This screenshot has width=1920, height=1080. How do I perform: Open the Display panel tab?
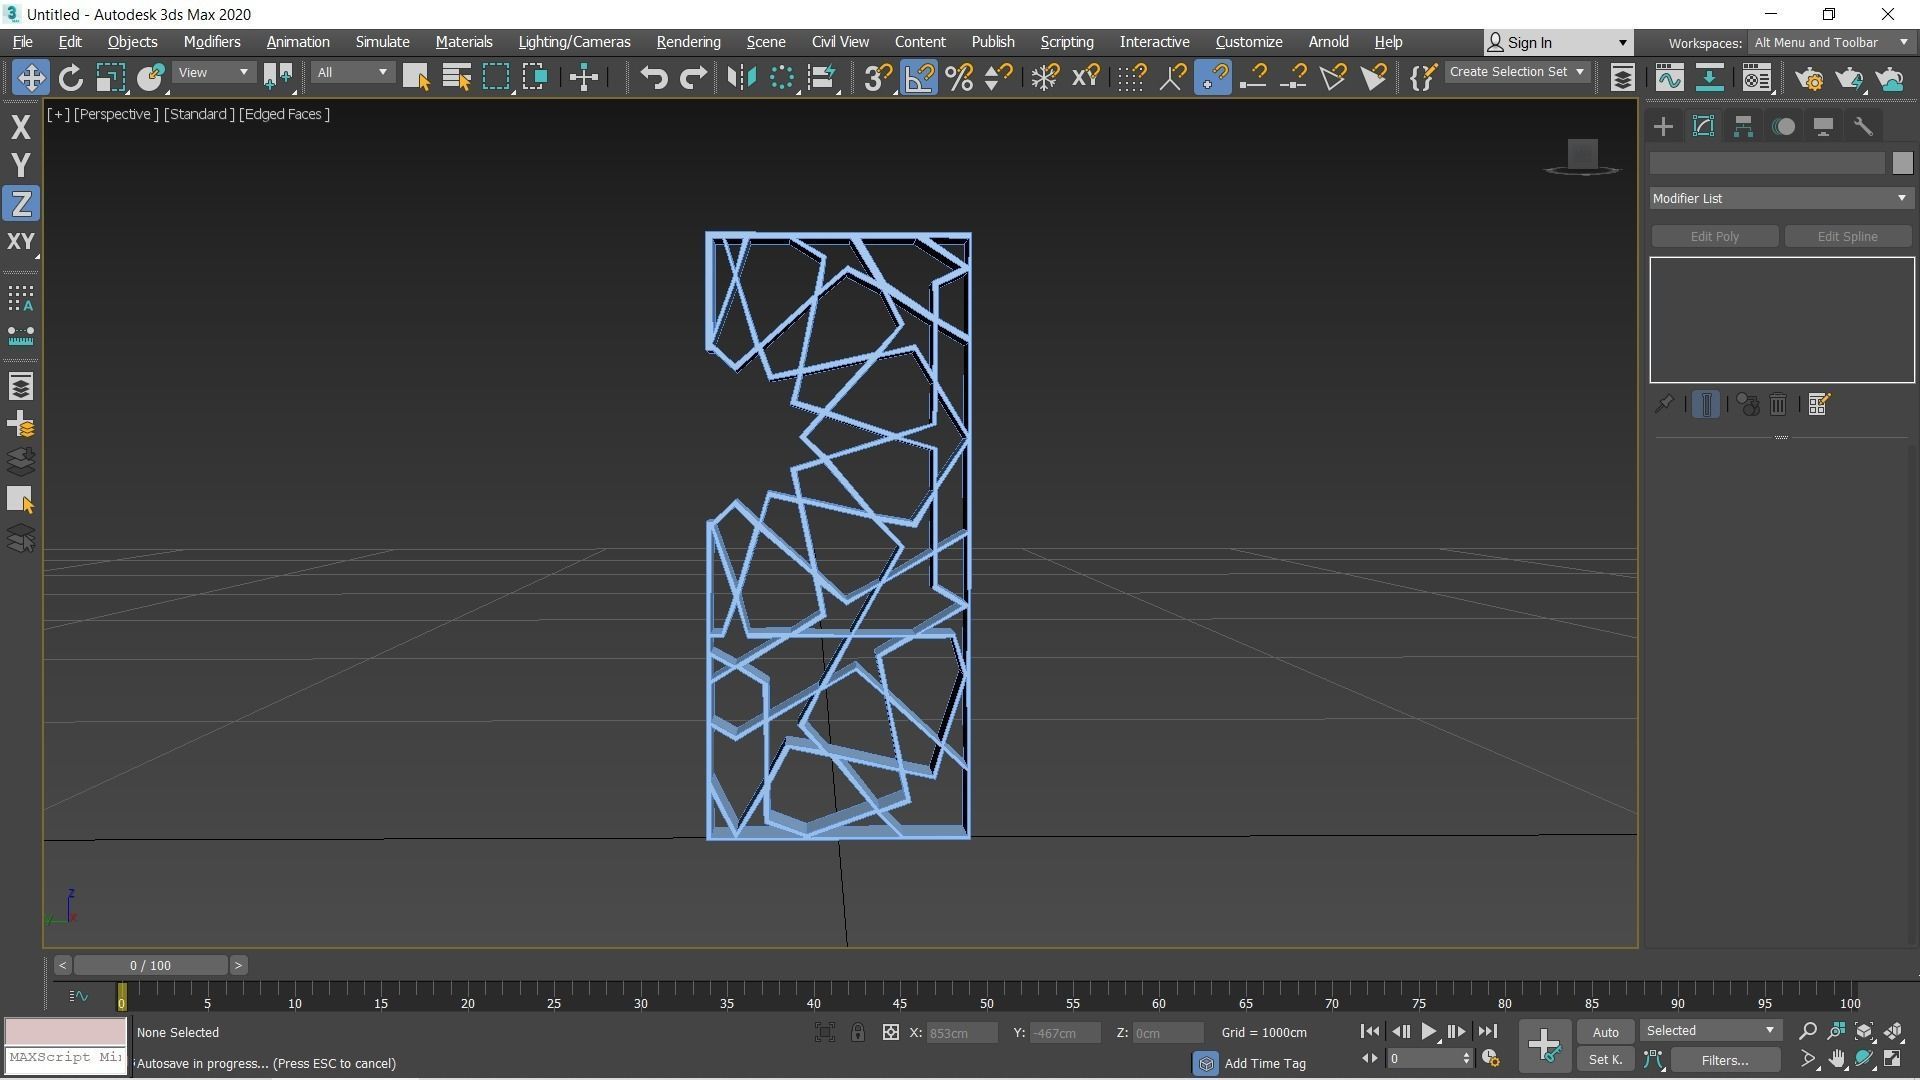(x=1823, y=126)
